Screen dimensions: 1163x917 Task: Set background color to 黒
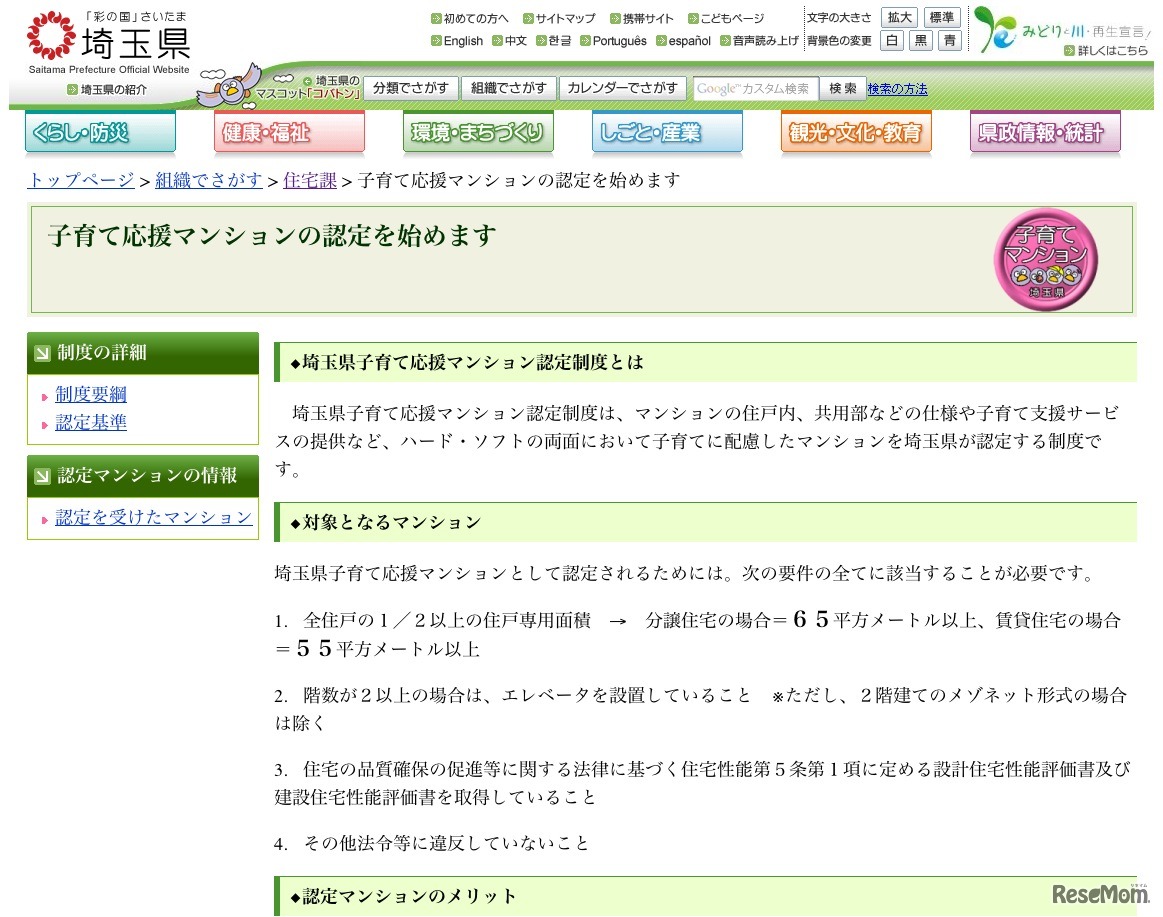point(921,41)
